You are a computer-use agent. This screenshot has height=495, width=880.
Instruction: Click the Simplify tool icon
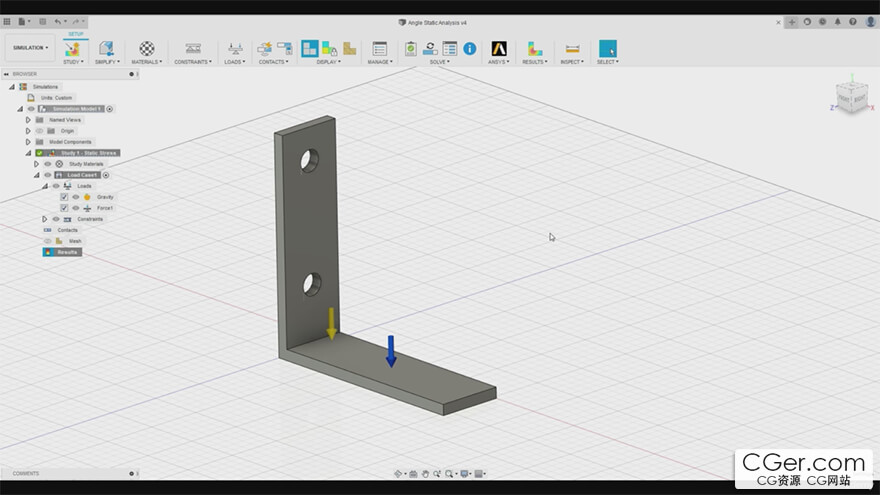point(106,48)
